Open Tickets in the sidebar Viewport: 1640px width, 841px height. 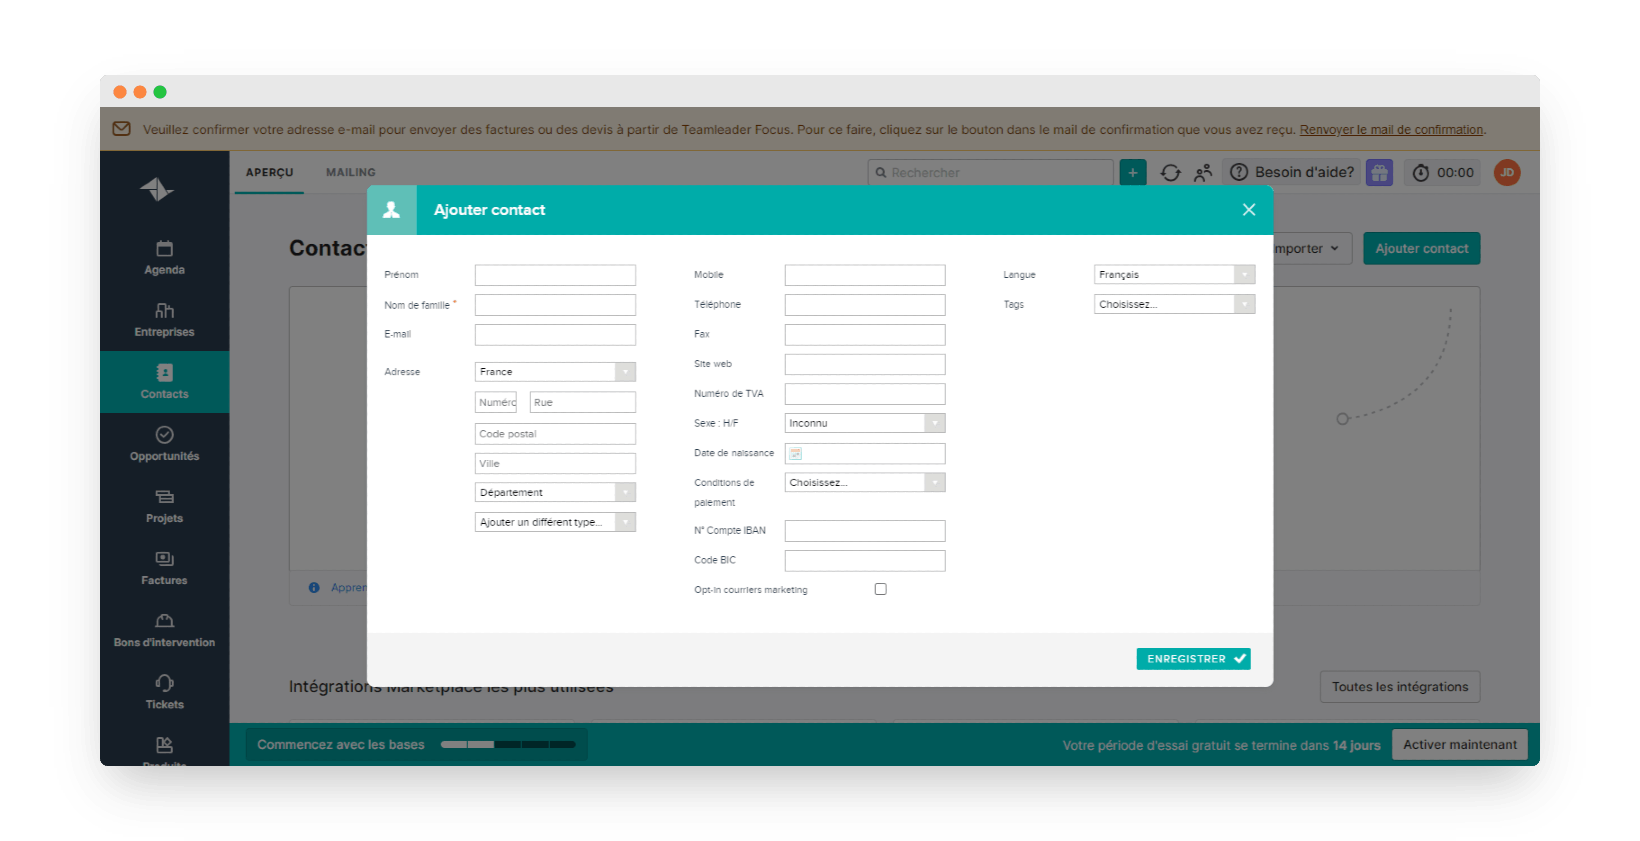164,692
